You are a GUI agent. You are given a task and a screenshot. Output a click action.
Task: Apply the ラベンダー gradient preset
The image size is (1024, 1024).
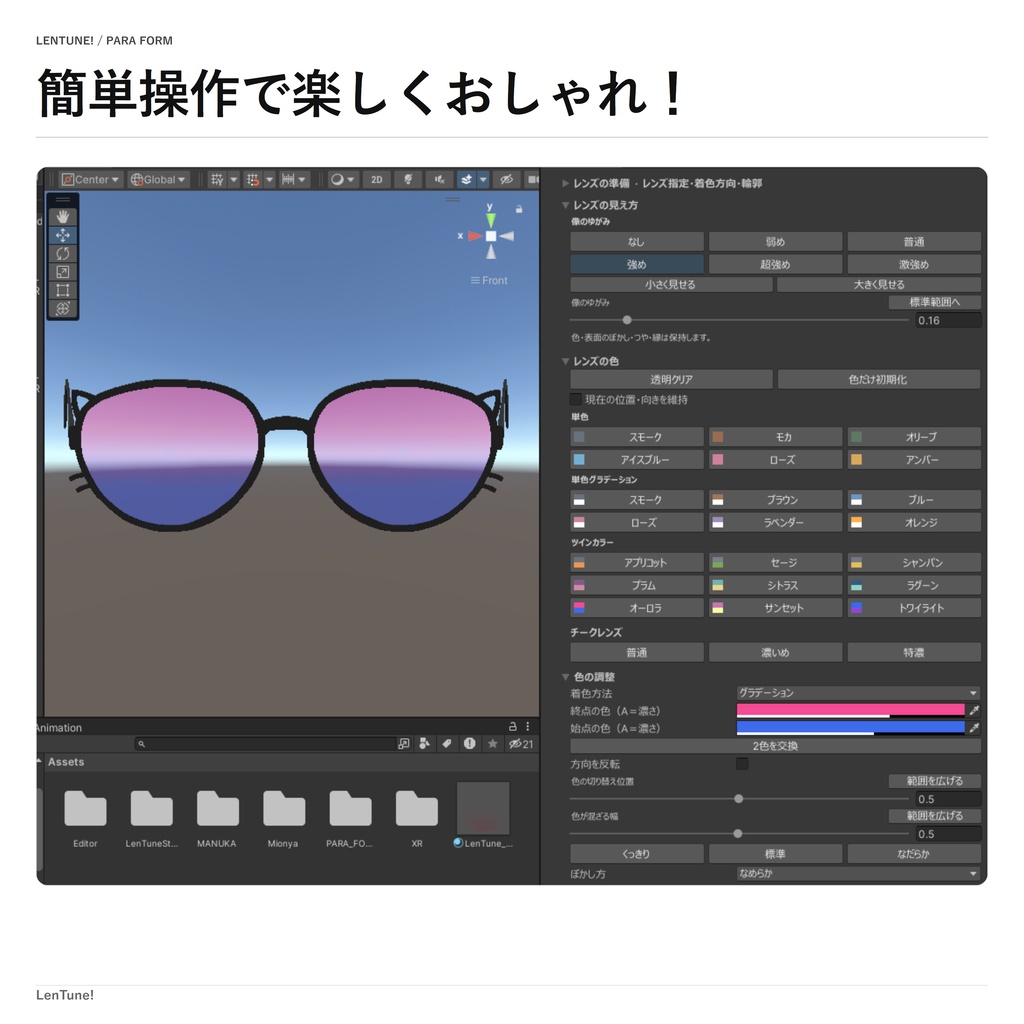point(775,522)
